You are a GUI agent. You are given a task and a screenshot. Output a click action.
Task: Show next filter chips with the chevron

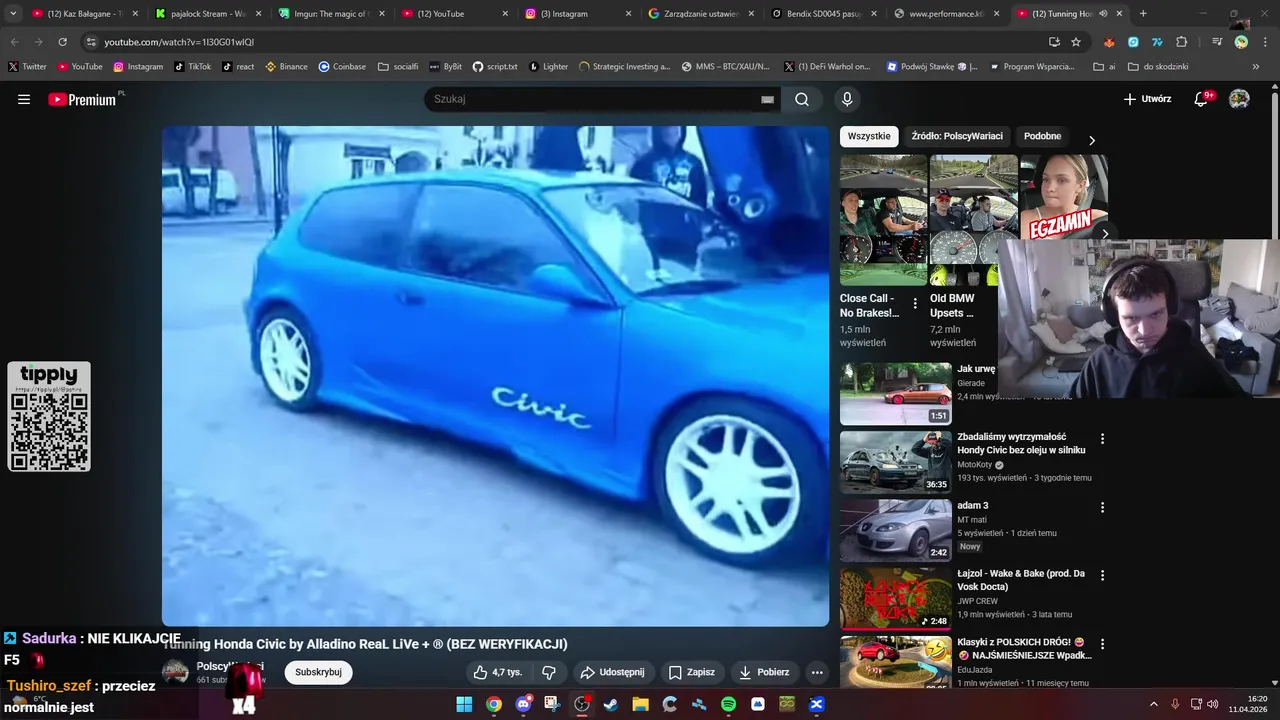pos(1092,140)
